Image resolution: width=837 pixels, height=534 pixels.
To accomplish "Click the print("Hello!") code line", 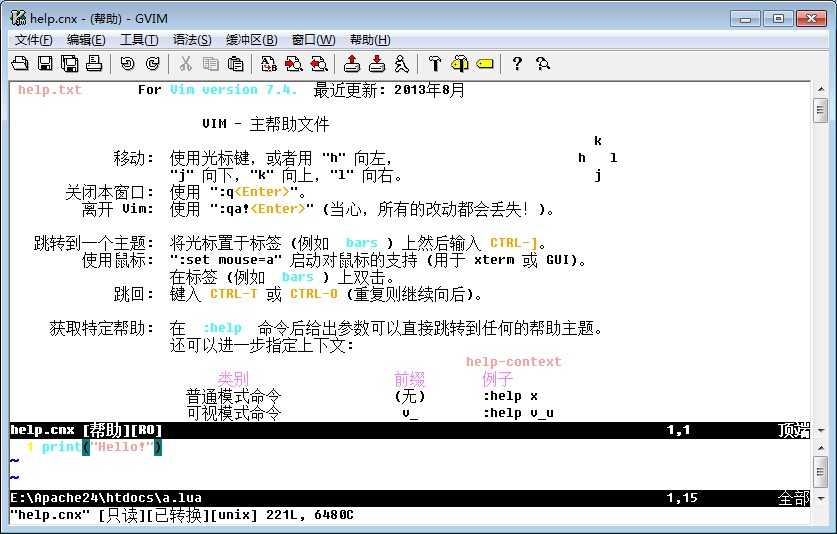I will pyautogui.click(x=101, y=447).
